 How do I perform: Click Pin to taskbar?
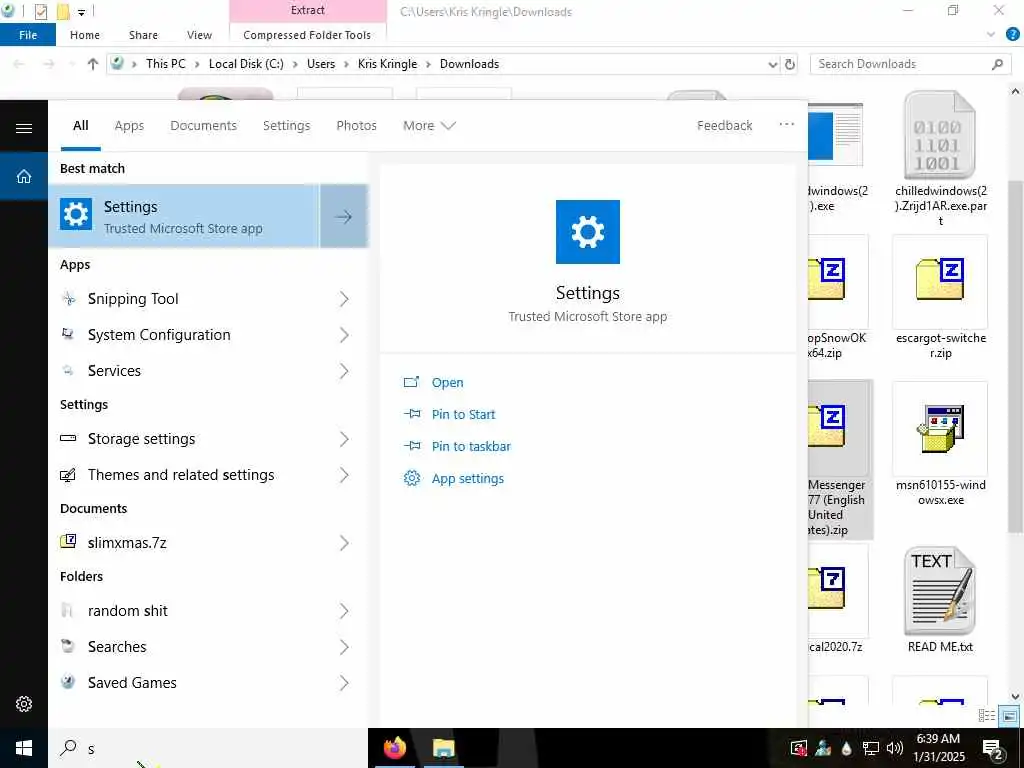tap(471, 446)
